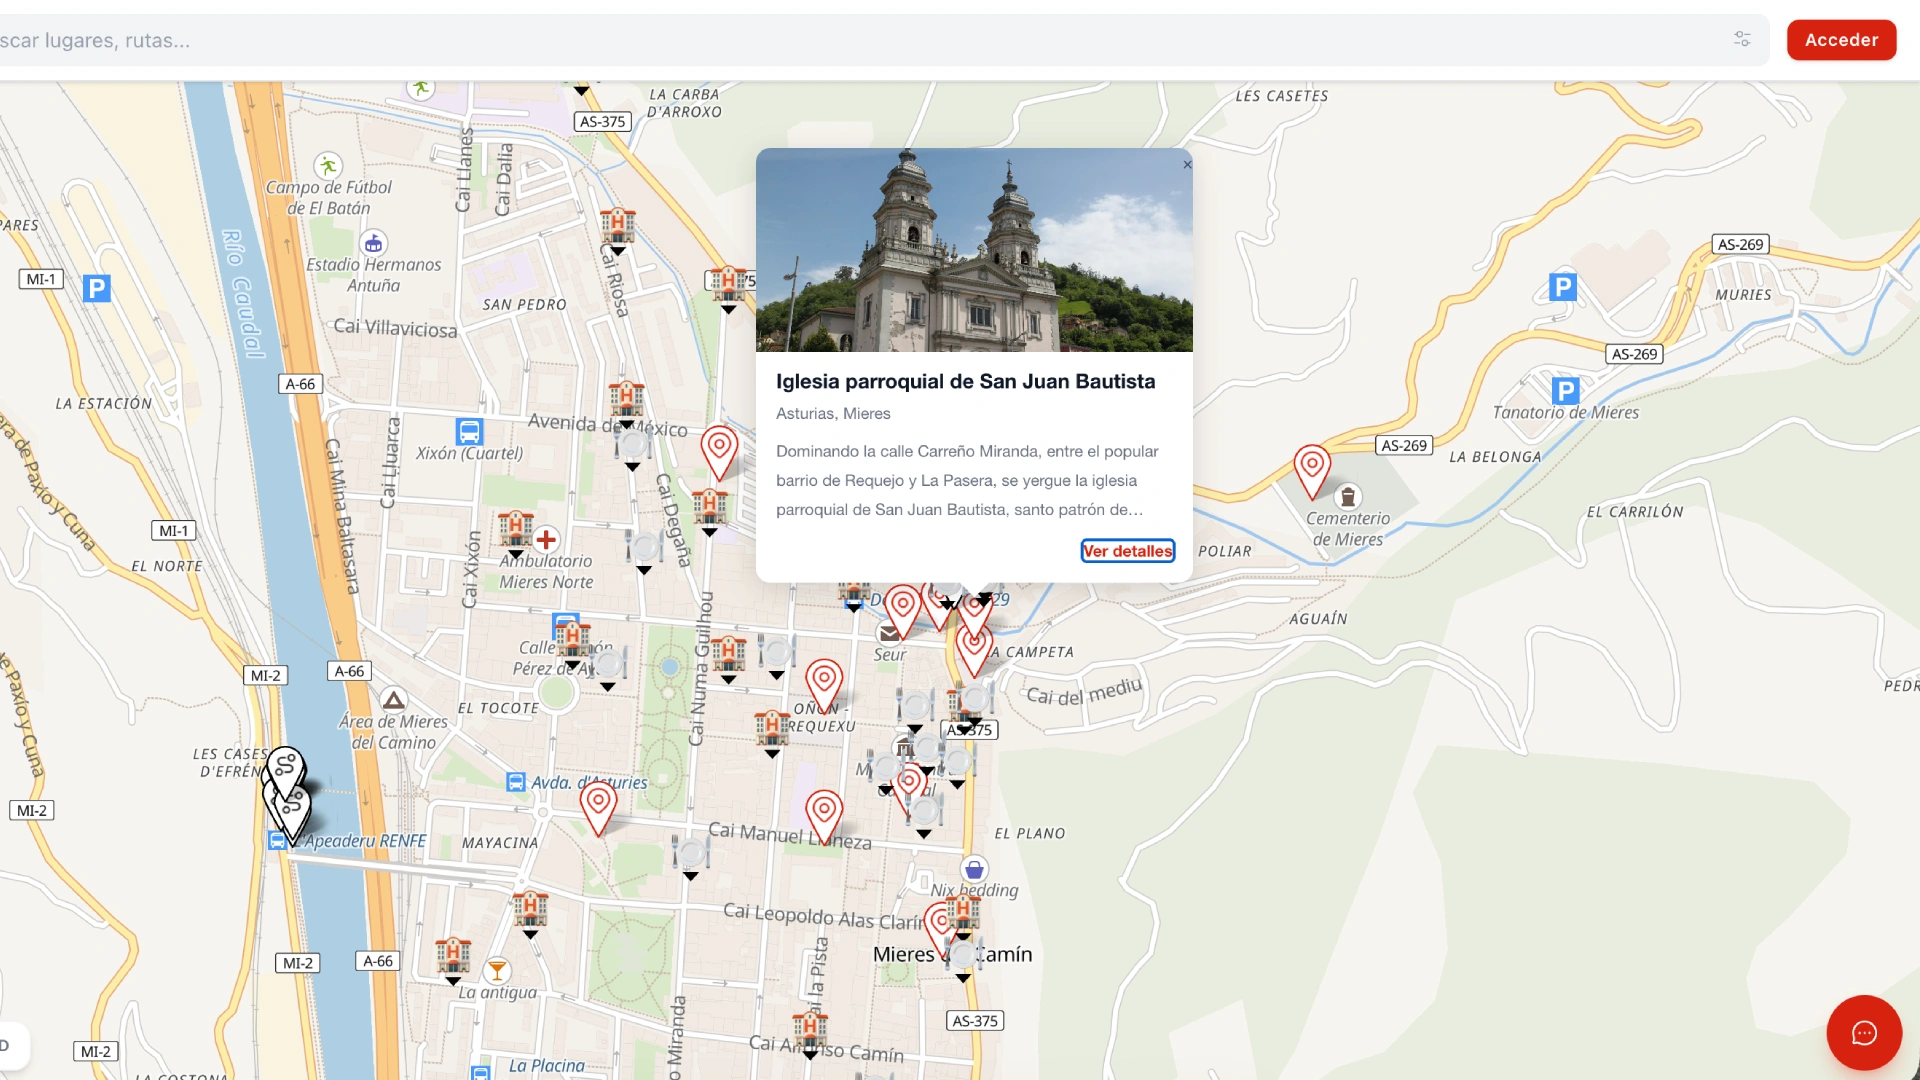Click the Asturias, Mieres subtitle text
The width and height of the screenshot is (1920, 1080).
tap(833, 414)
